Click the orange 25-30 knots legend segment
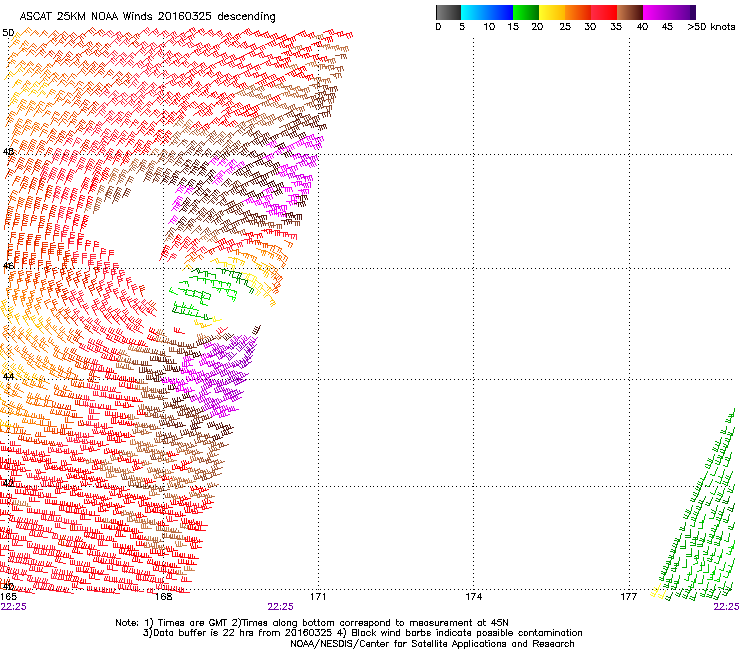 (578, 12)
